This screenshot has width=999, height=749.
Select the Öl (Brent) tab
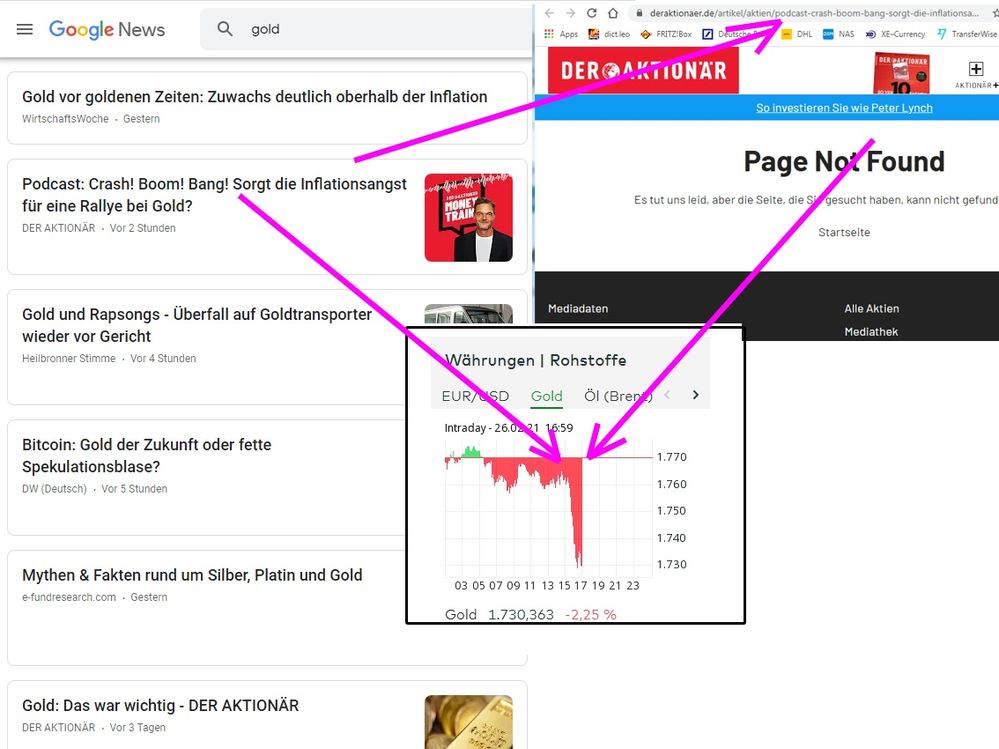[x=618, y=396]
